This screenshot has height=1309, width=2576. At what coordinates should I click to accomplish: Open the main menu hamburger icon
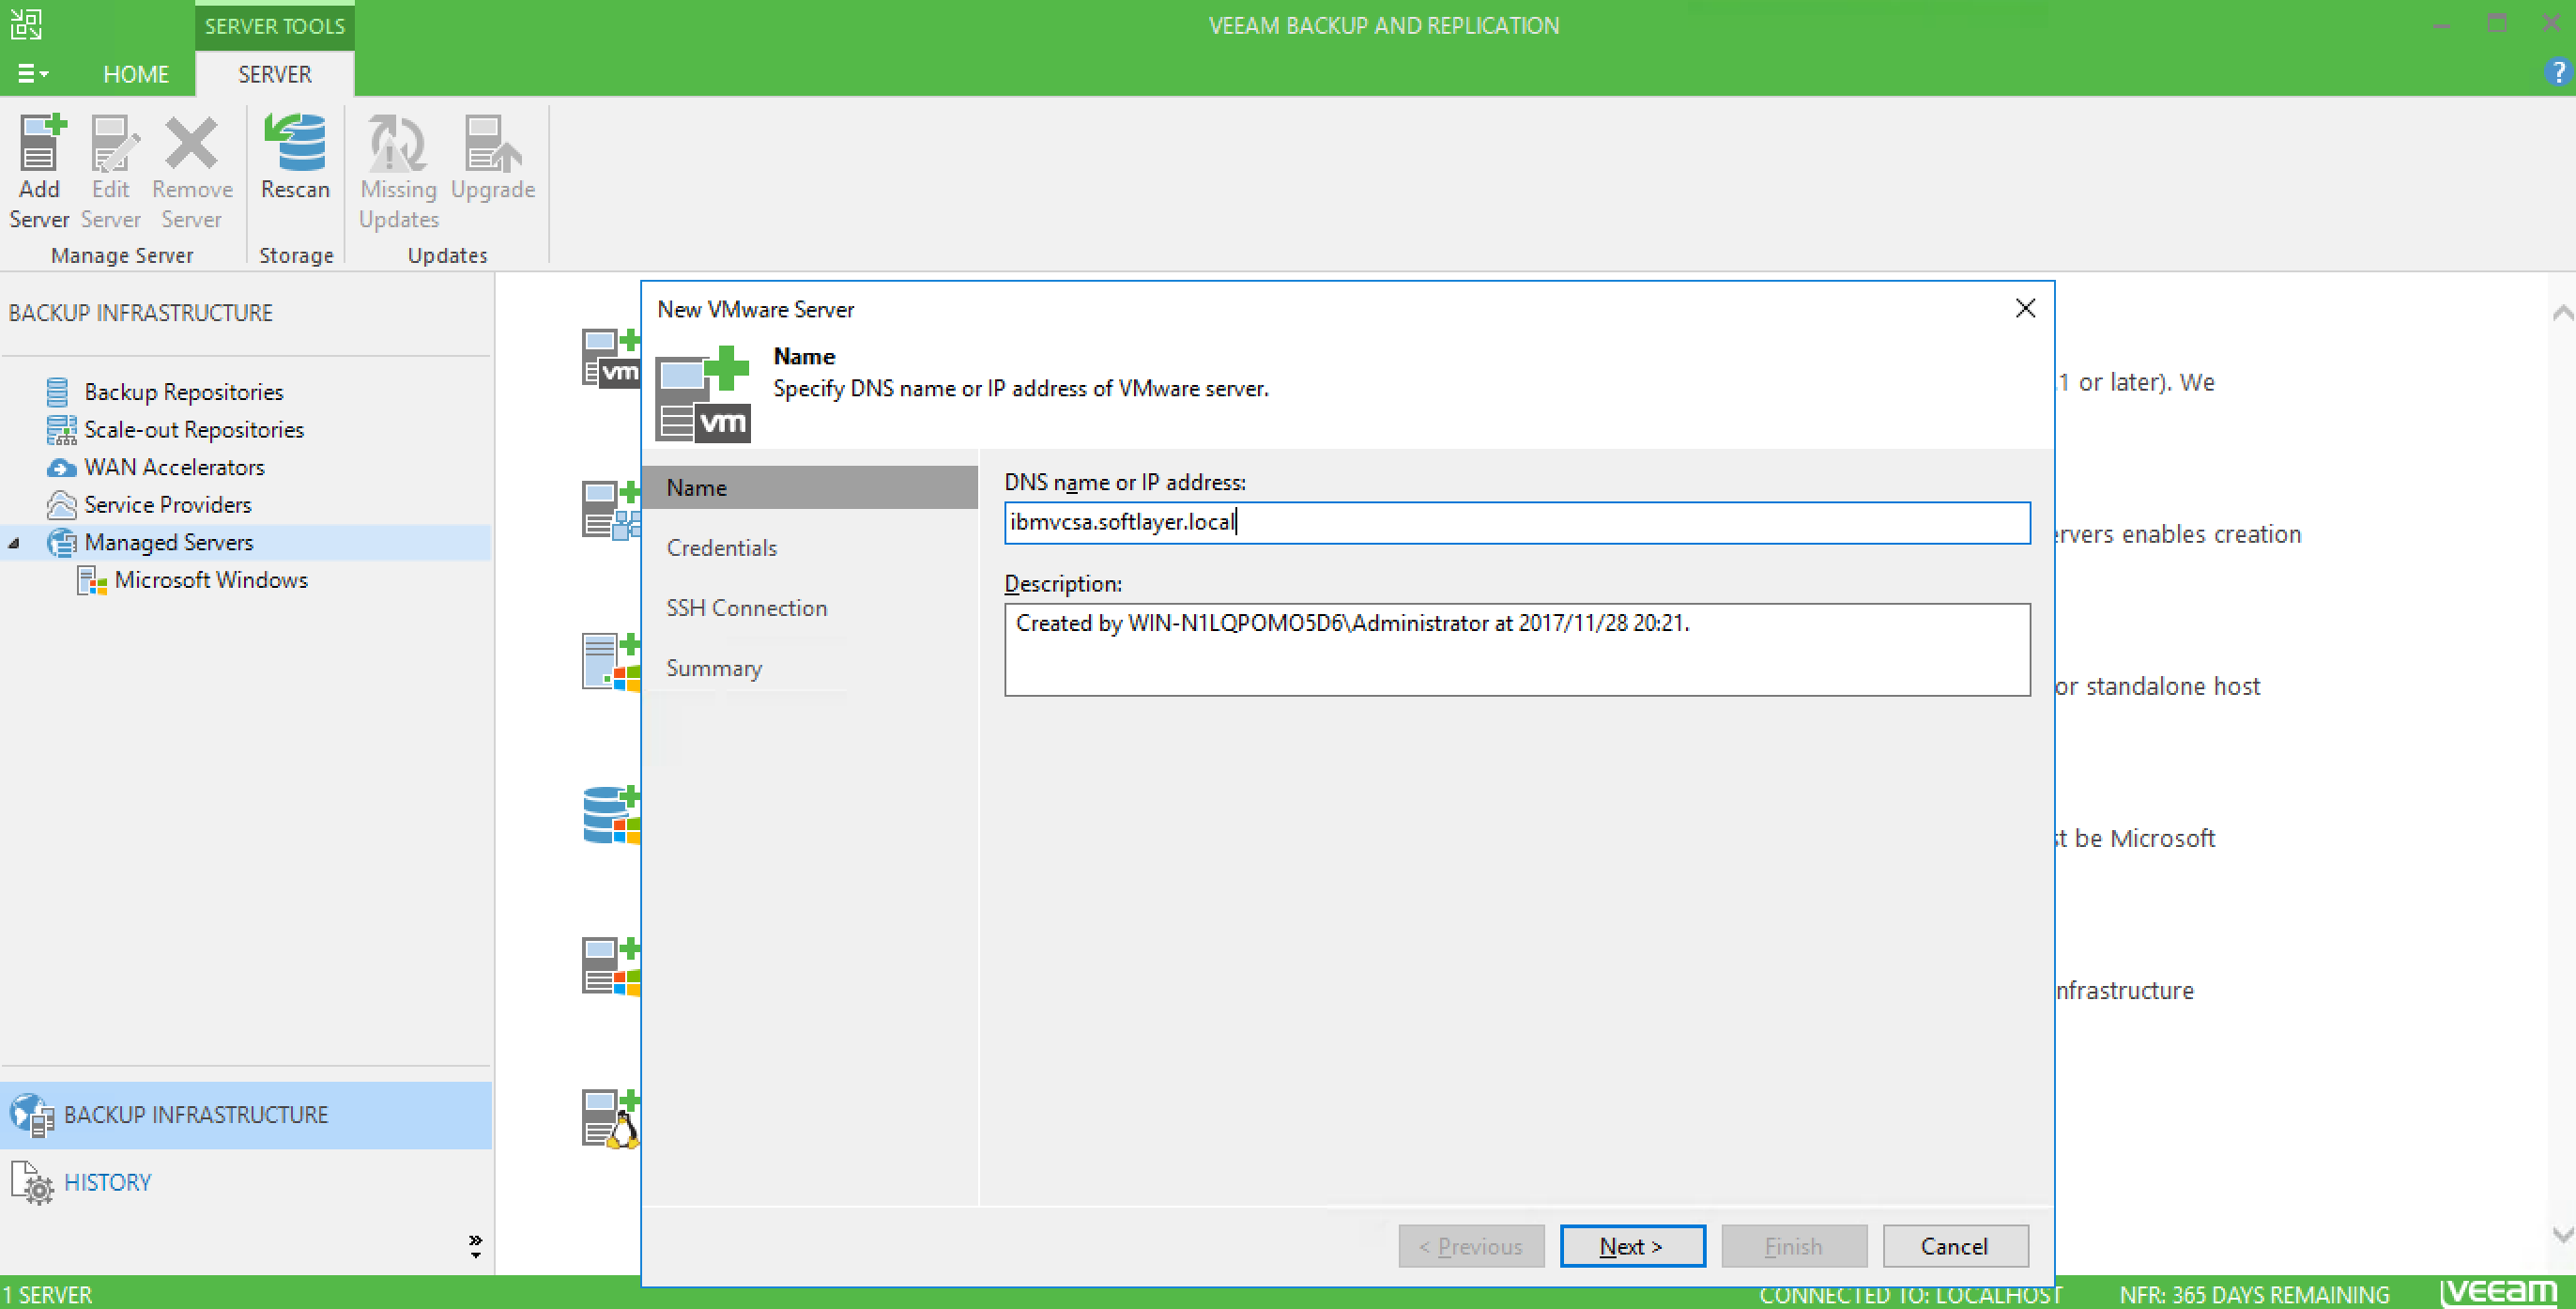(31, 73)
